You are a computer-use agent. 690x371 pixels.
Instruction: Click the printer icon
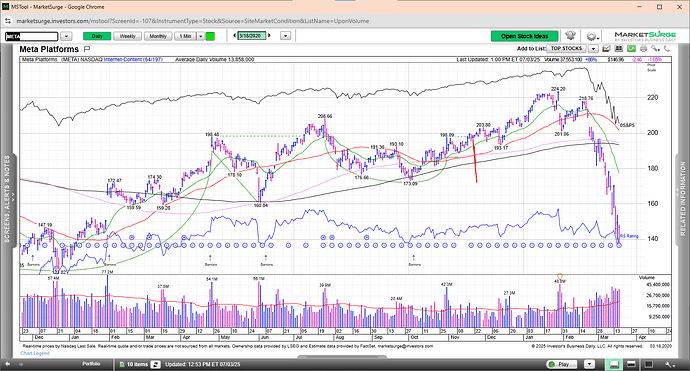(x=644, y=48)
